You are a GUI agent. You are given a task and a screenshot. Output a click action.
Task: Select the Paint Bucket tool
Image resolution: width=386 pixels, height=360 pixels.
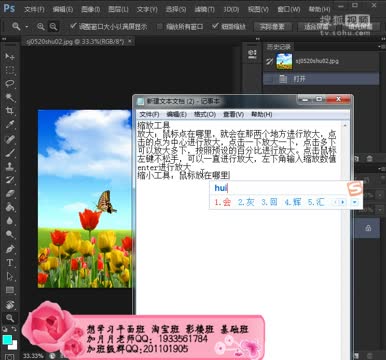(x=10, y=207)
